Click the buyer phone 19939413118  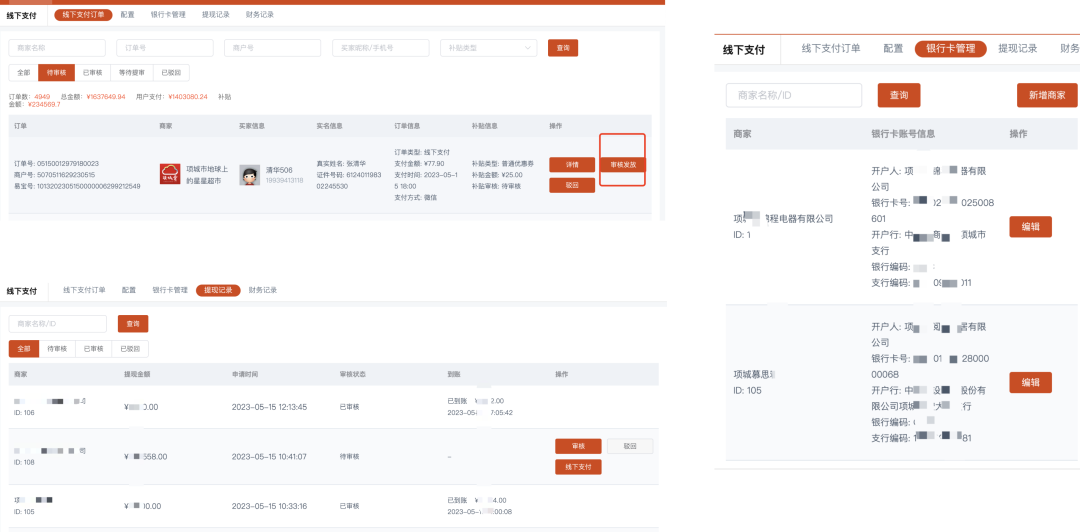click(285, 180)
